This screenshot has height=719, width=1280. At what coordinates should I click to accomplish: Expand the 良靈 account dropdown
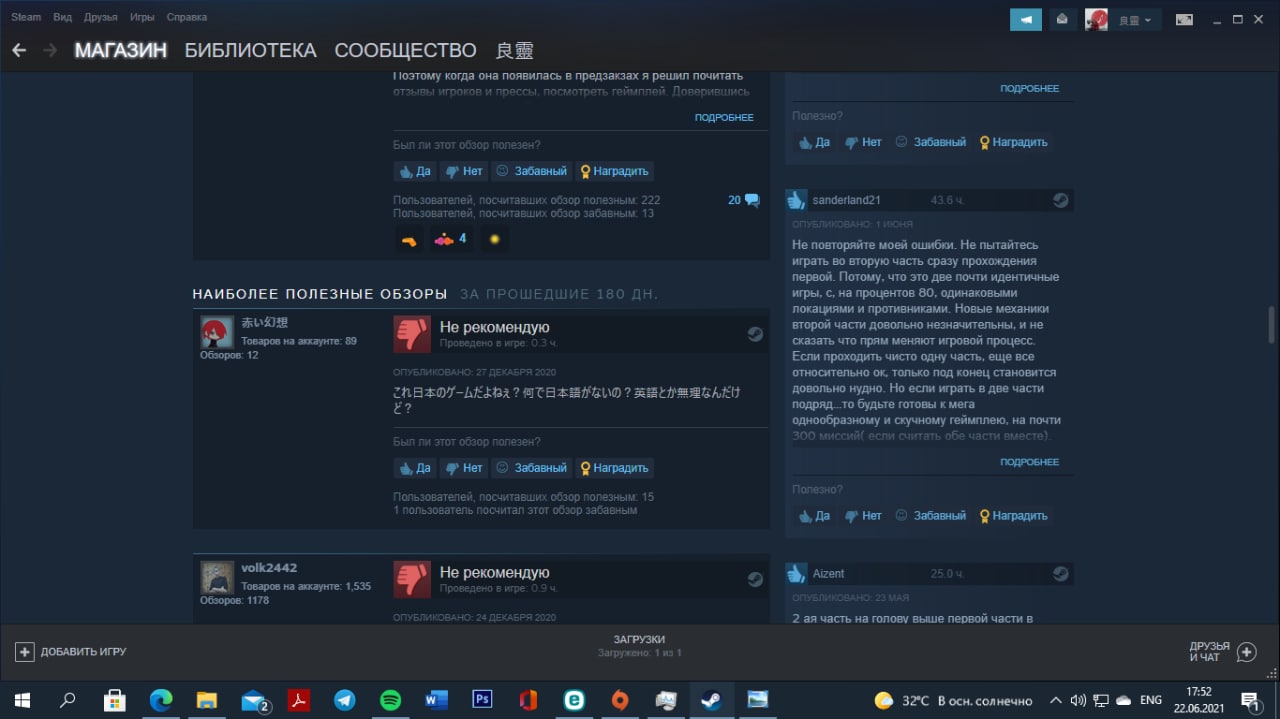tap(1135, 20)
